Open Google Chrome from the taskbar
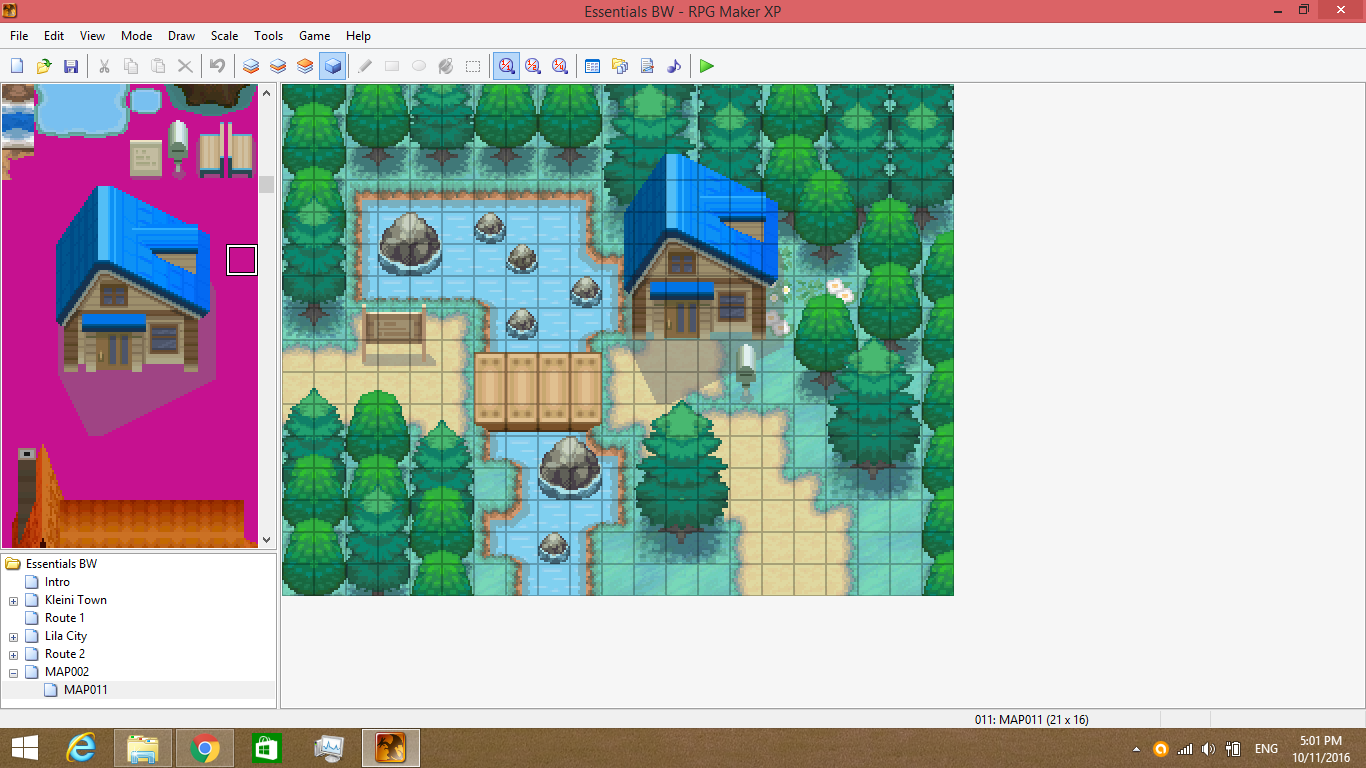Image resolution: width=1366 pixels, height=768 pixels. pos(205,748)
